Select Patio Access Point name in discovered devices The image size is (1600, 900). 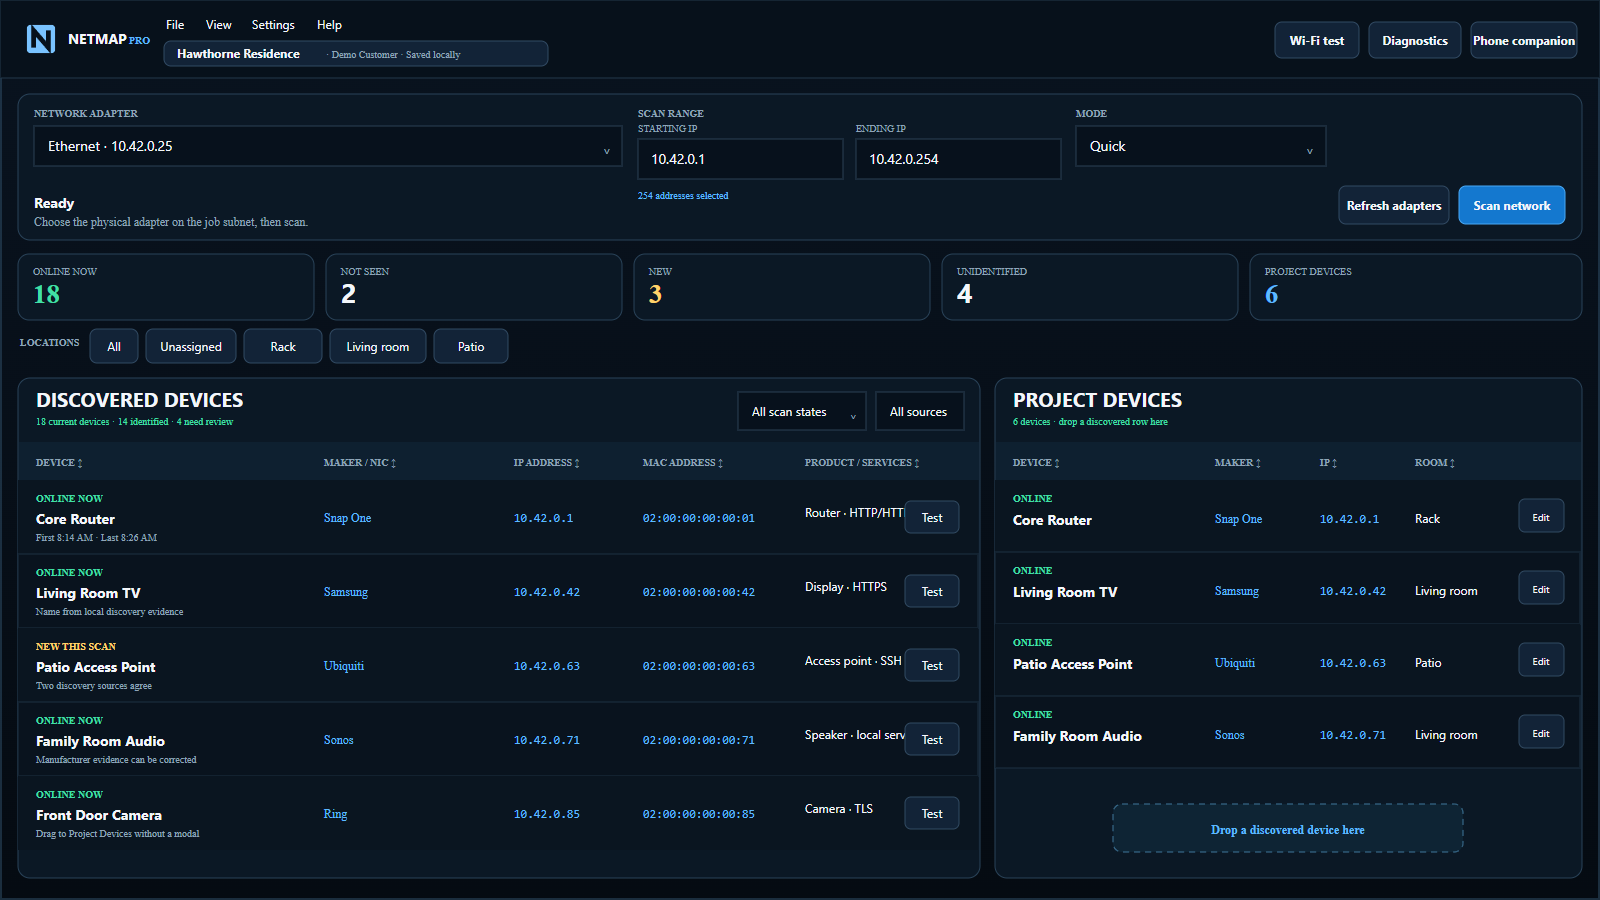coord(96,667)
